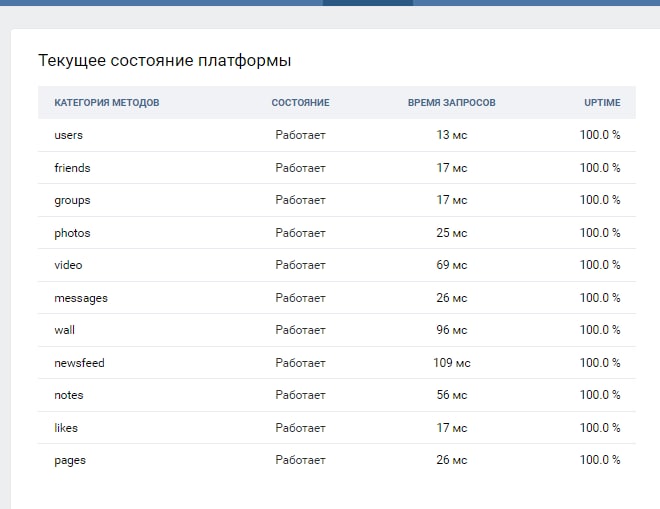660x509 pixels.
Task: Select the 'photos' category name
Action: pyautogui.click(x=72, y=233)
